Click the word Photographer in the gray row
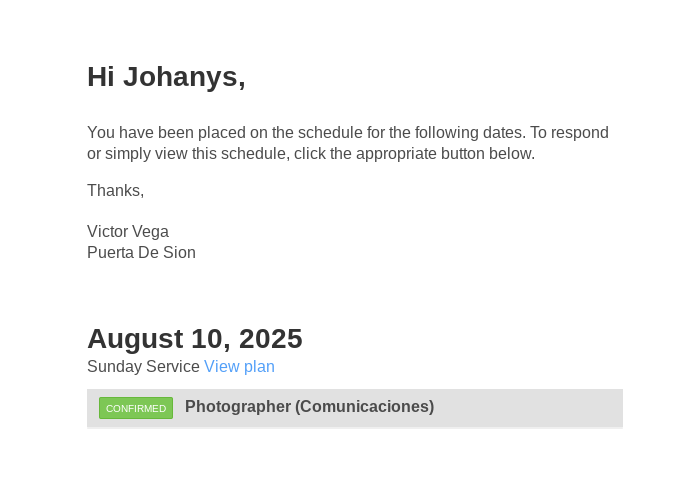This screenshot has height=488, width=685. coord(238,407)
